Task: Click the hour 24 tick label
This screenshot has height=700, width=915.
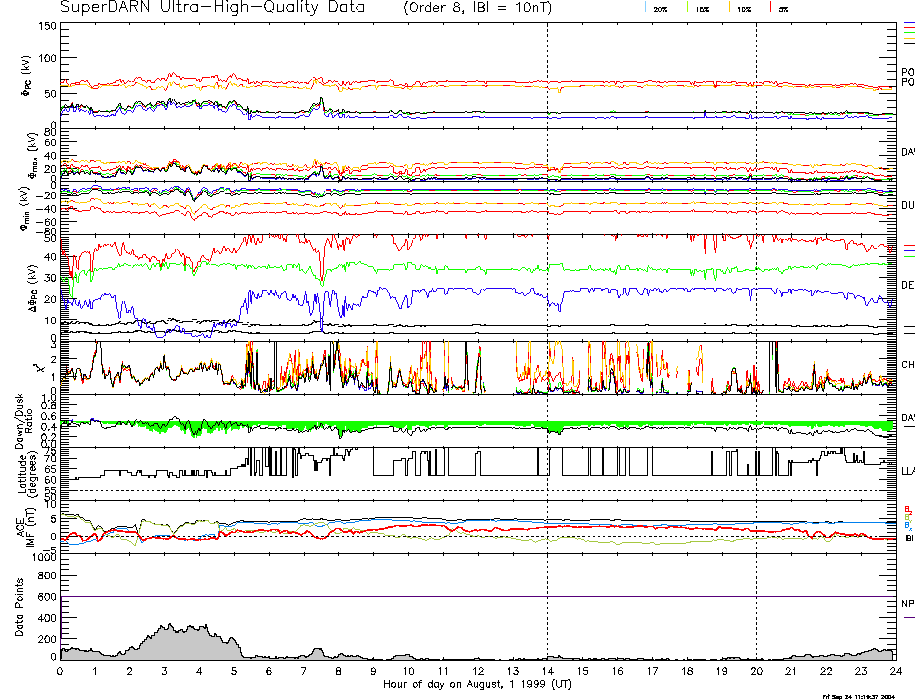Action: point(895,671)
